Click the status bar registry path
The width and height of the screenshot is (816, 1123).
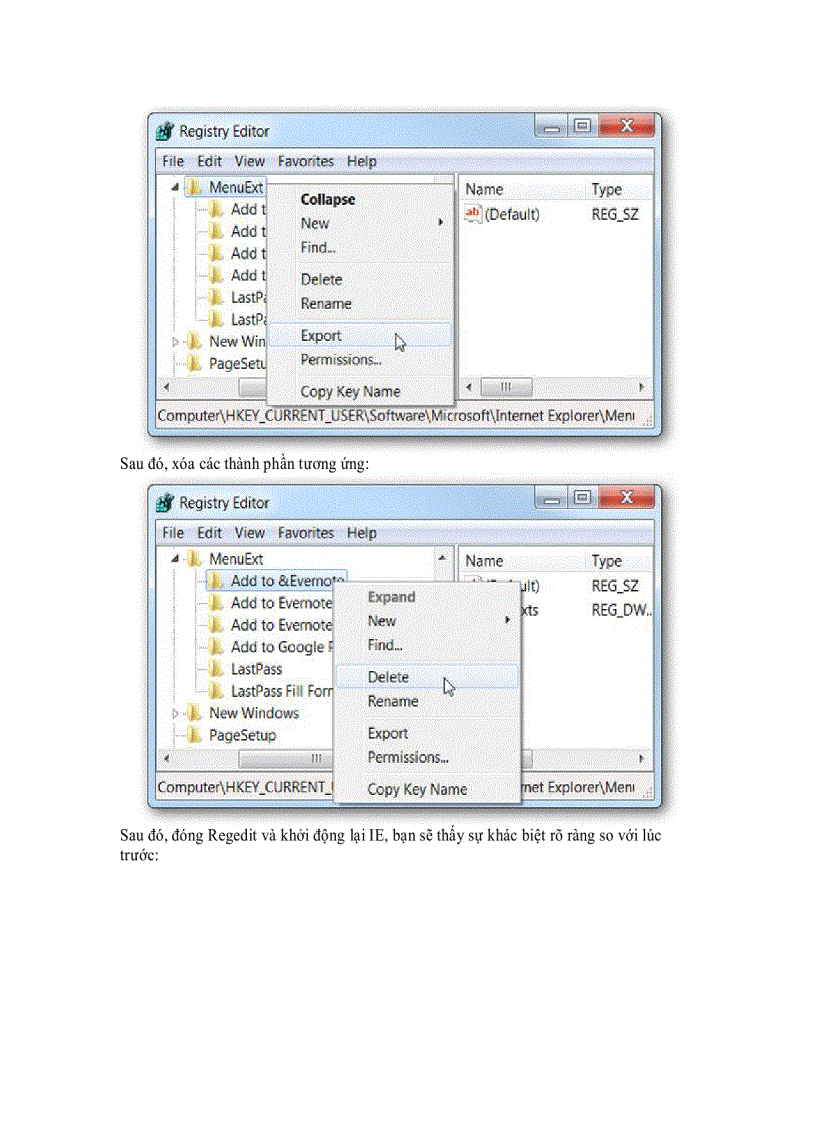(400, 415)
